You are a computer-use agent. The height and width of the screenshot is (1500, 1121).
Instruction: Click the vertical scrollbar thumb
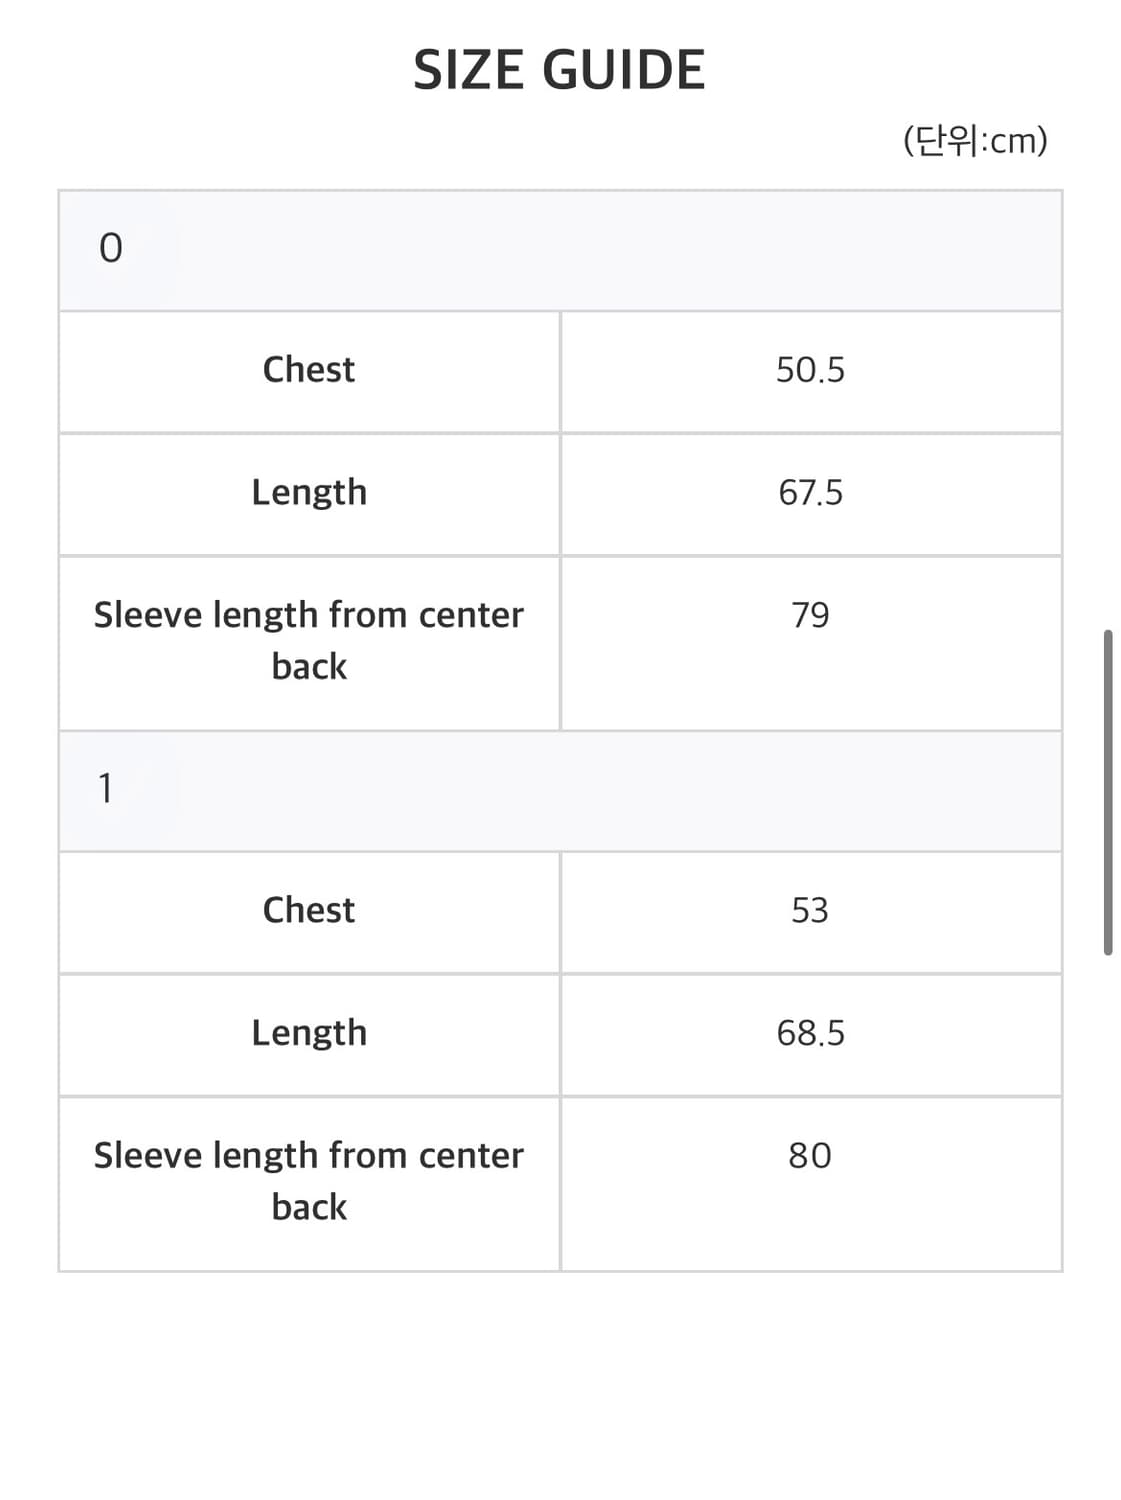point(1108,792)
